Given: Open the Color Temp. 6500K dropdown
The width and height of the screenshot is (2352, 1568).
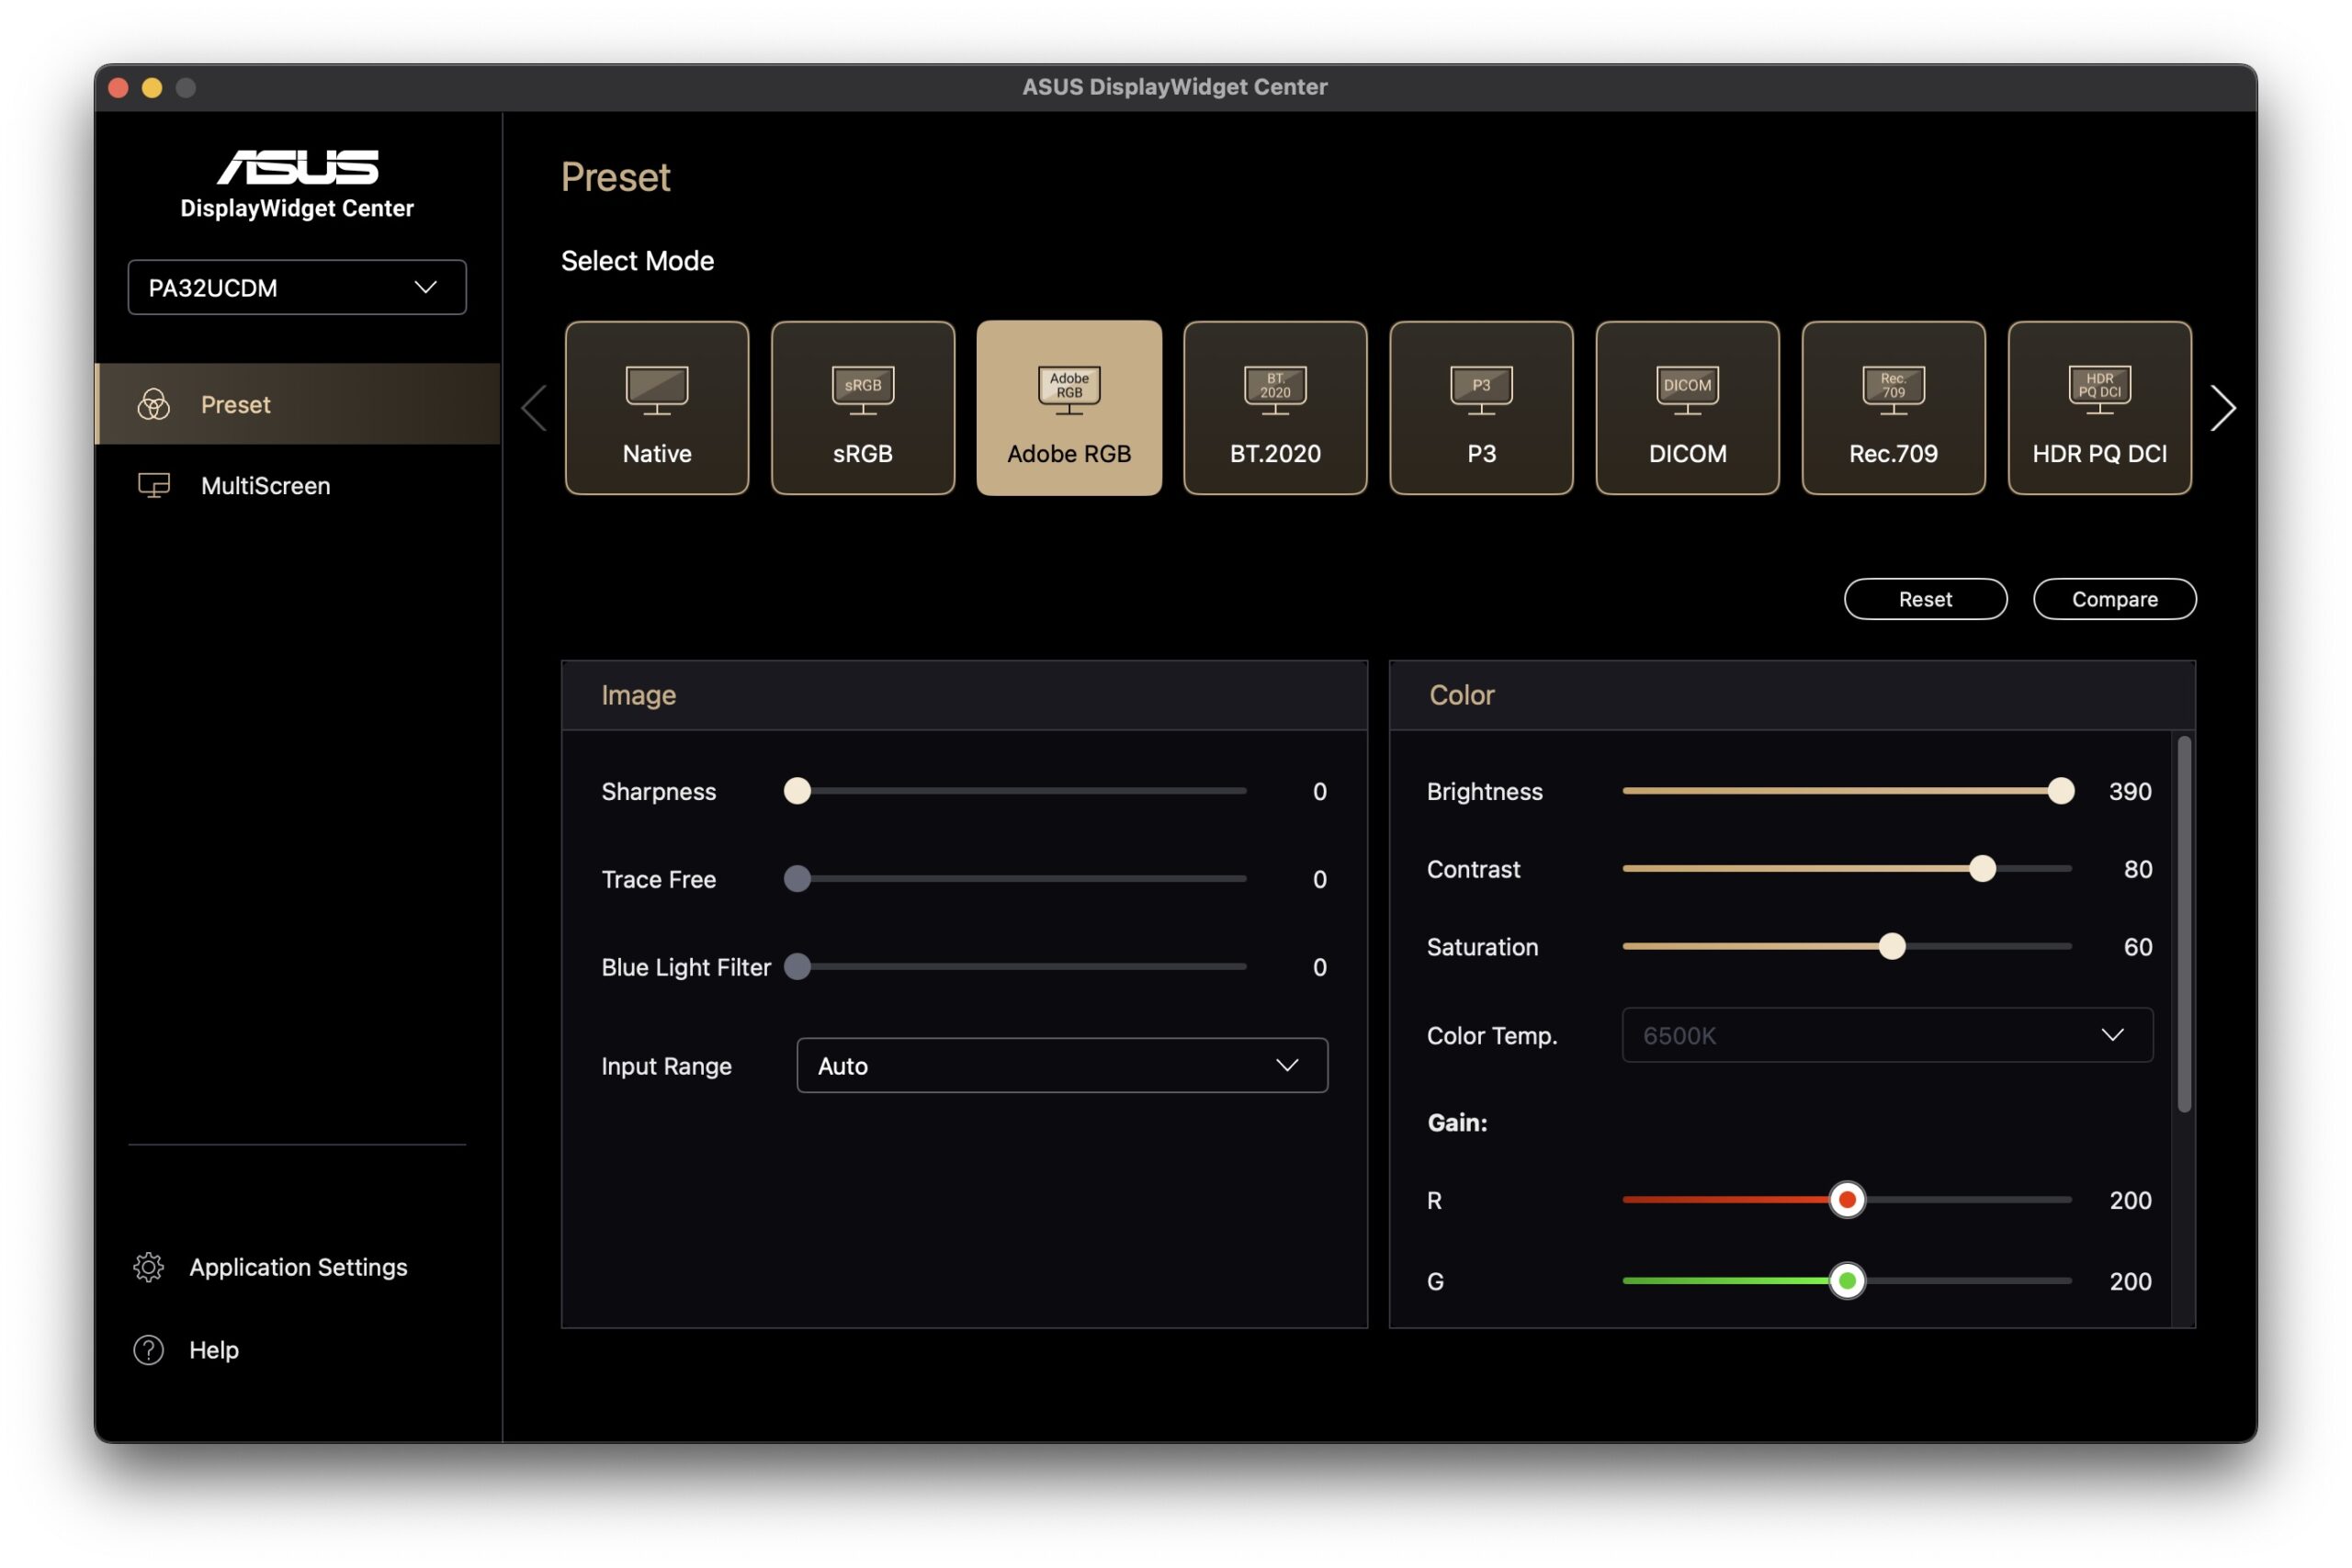Looking at the screenshot, I should tap(1886, 1036).
